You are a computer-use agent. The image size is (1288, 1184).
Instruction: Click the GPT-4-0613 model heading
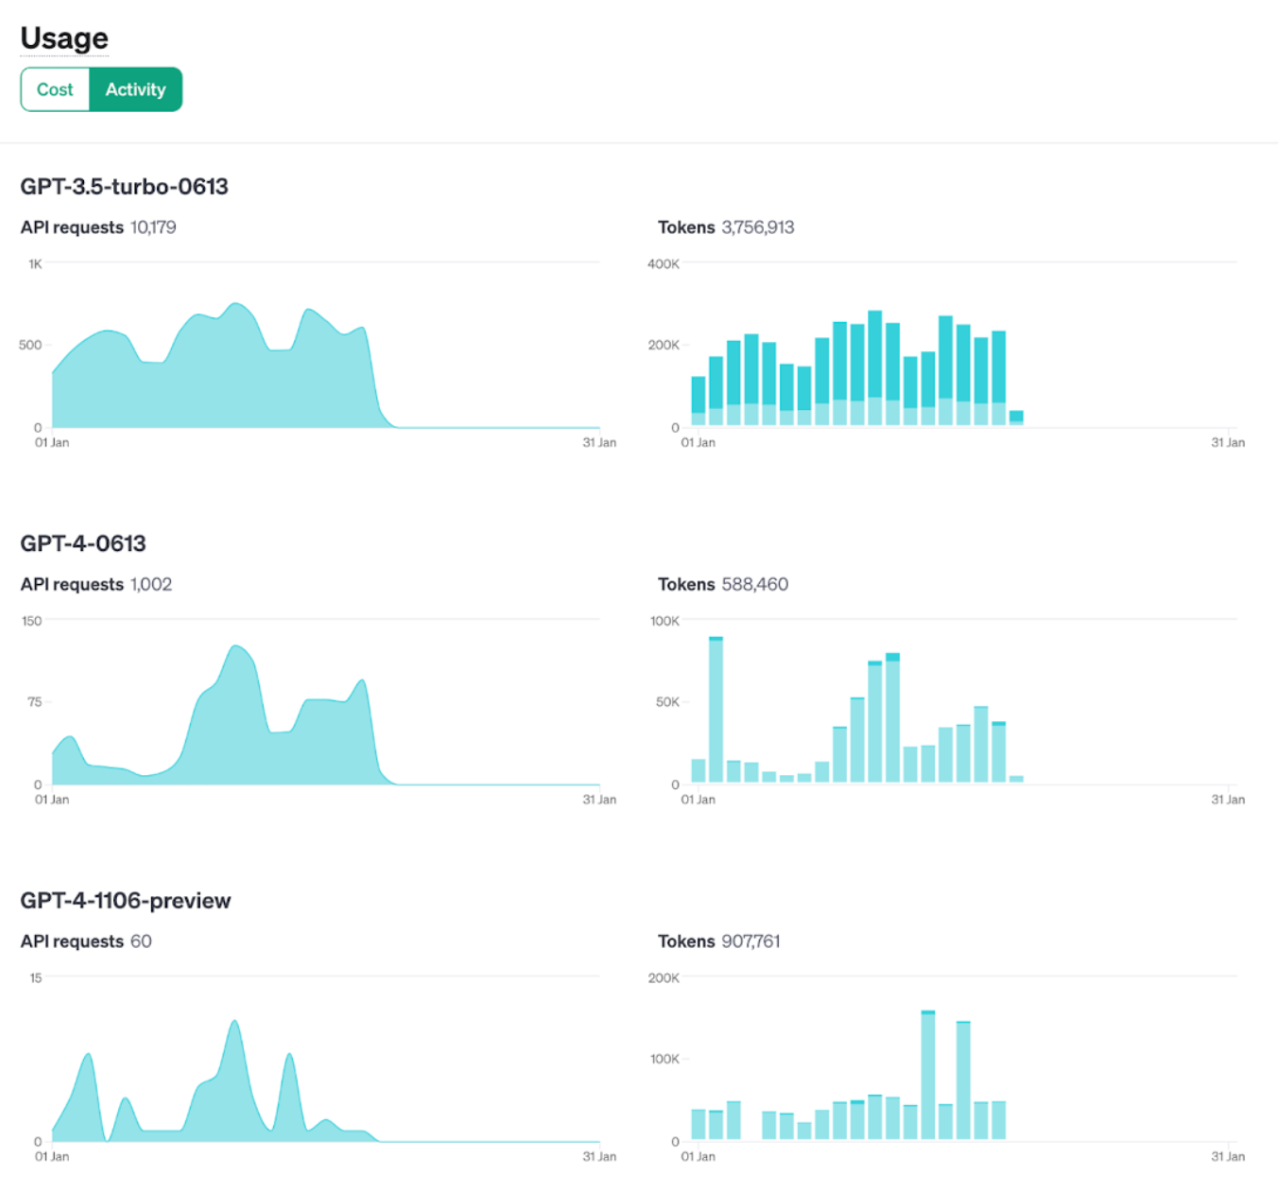(83, 544)
